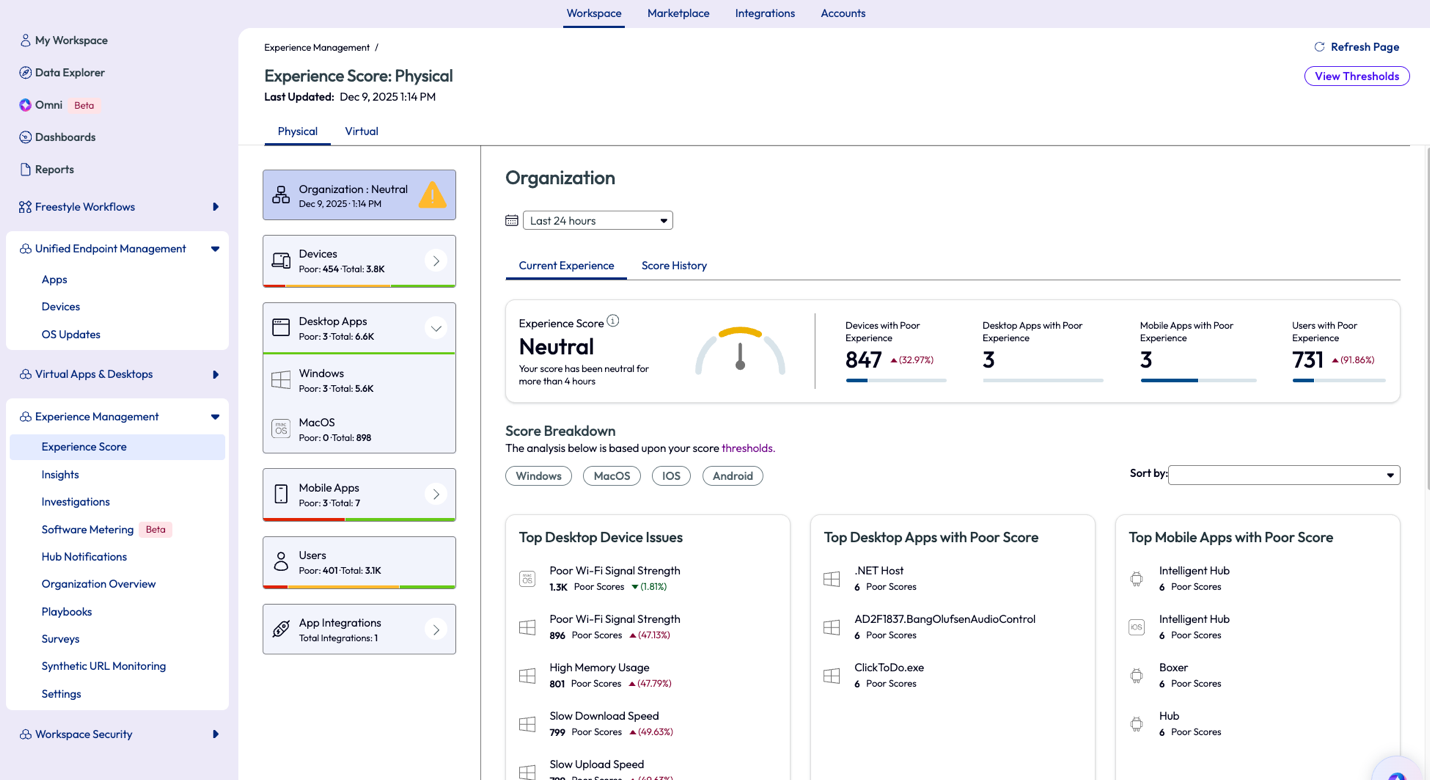Toggle the Windows filter chip
Screen dimensions: 1430x780
tap(538, 476)
